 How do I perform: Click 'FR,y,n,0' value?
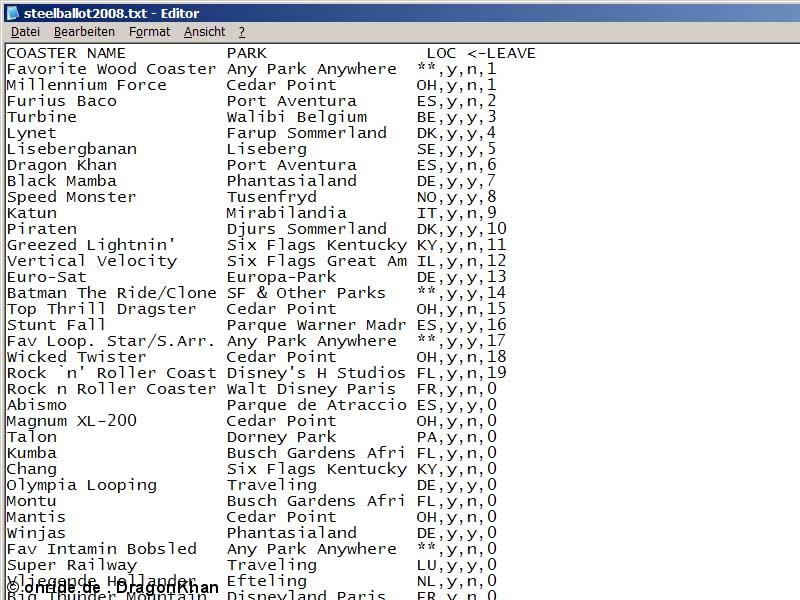[457, 389]
